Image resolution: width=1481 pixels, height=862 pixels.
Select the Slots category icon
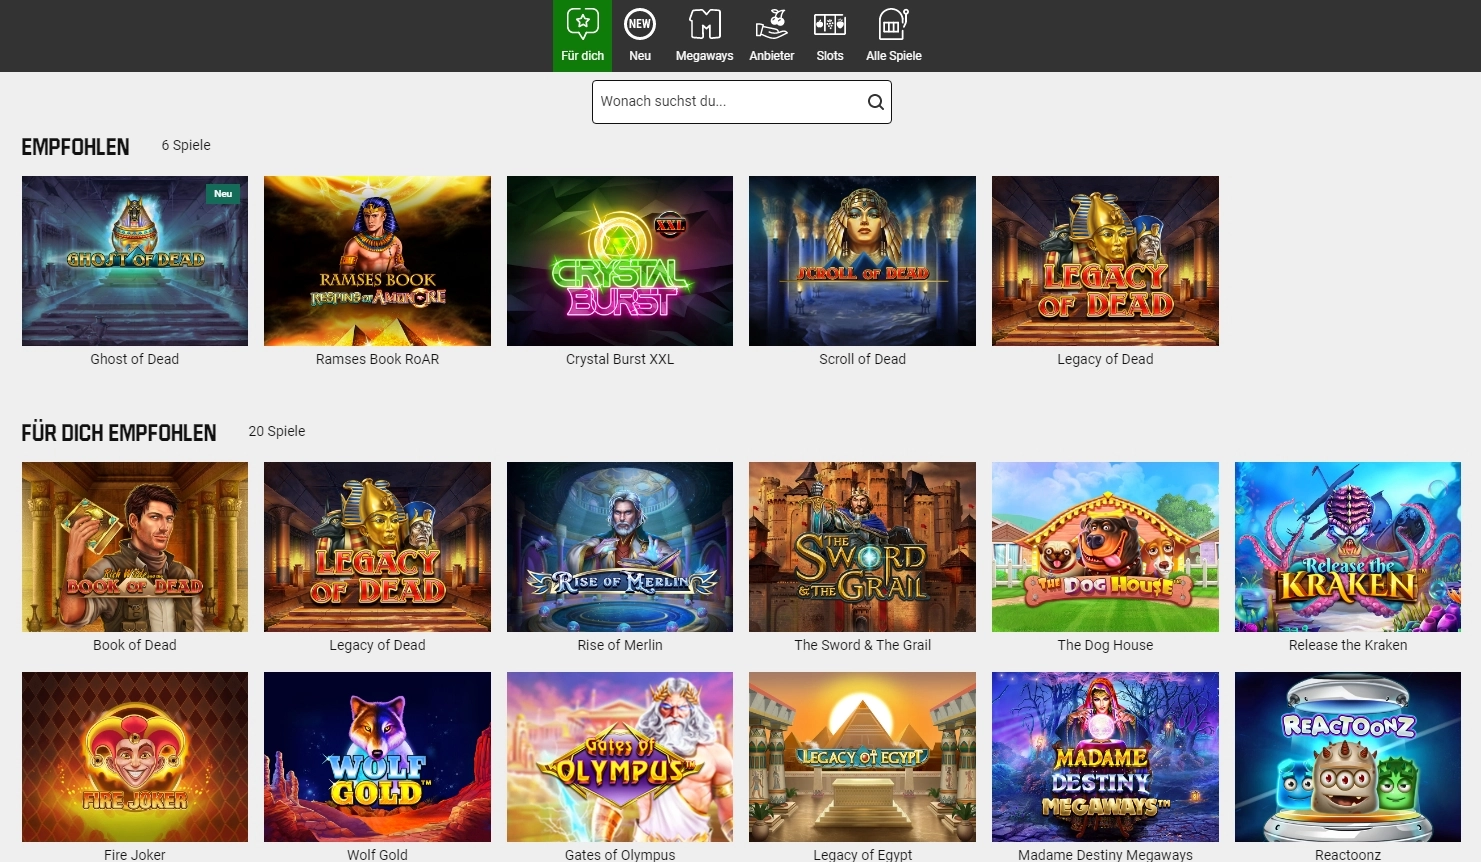[x=829, y=22]
